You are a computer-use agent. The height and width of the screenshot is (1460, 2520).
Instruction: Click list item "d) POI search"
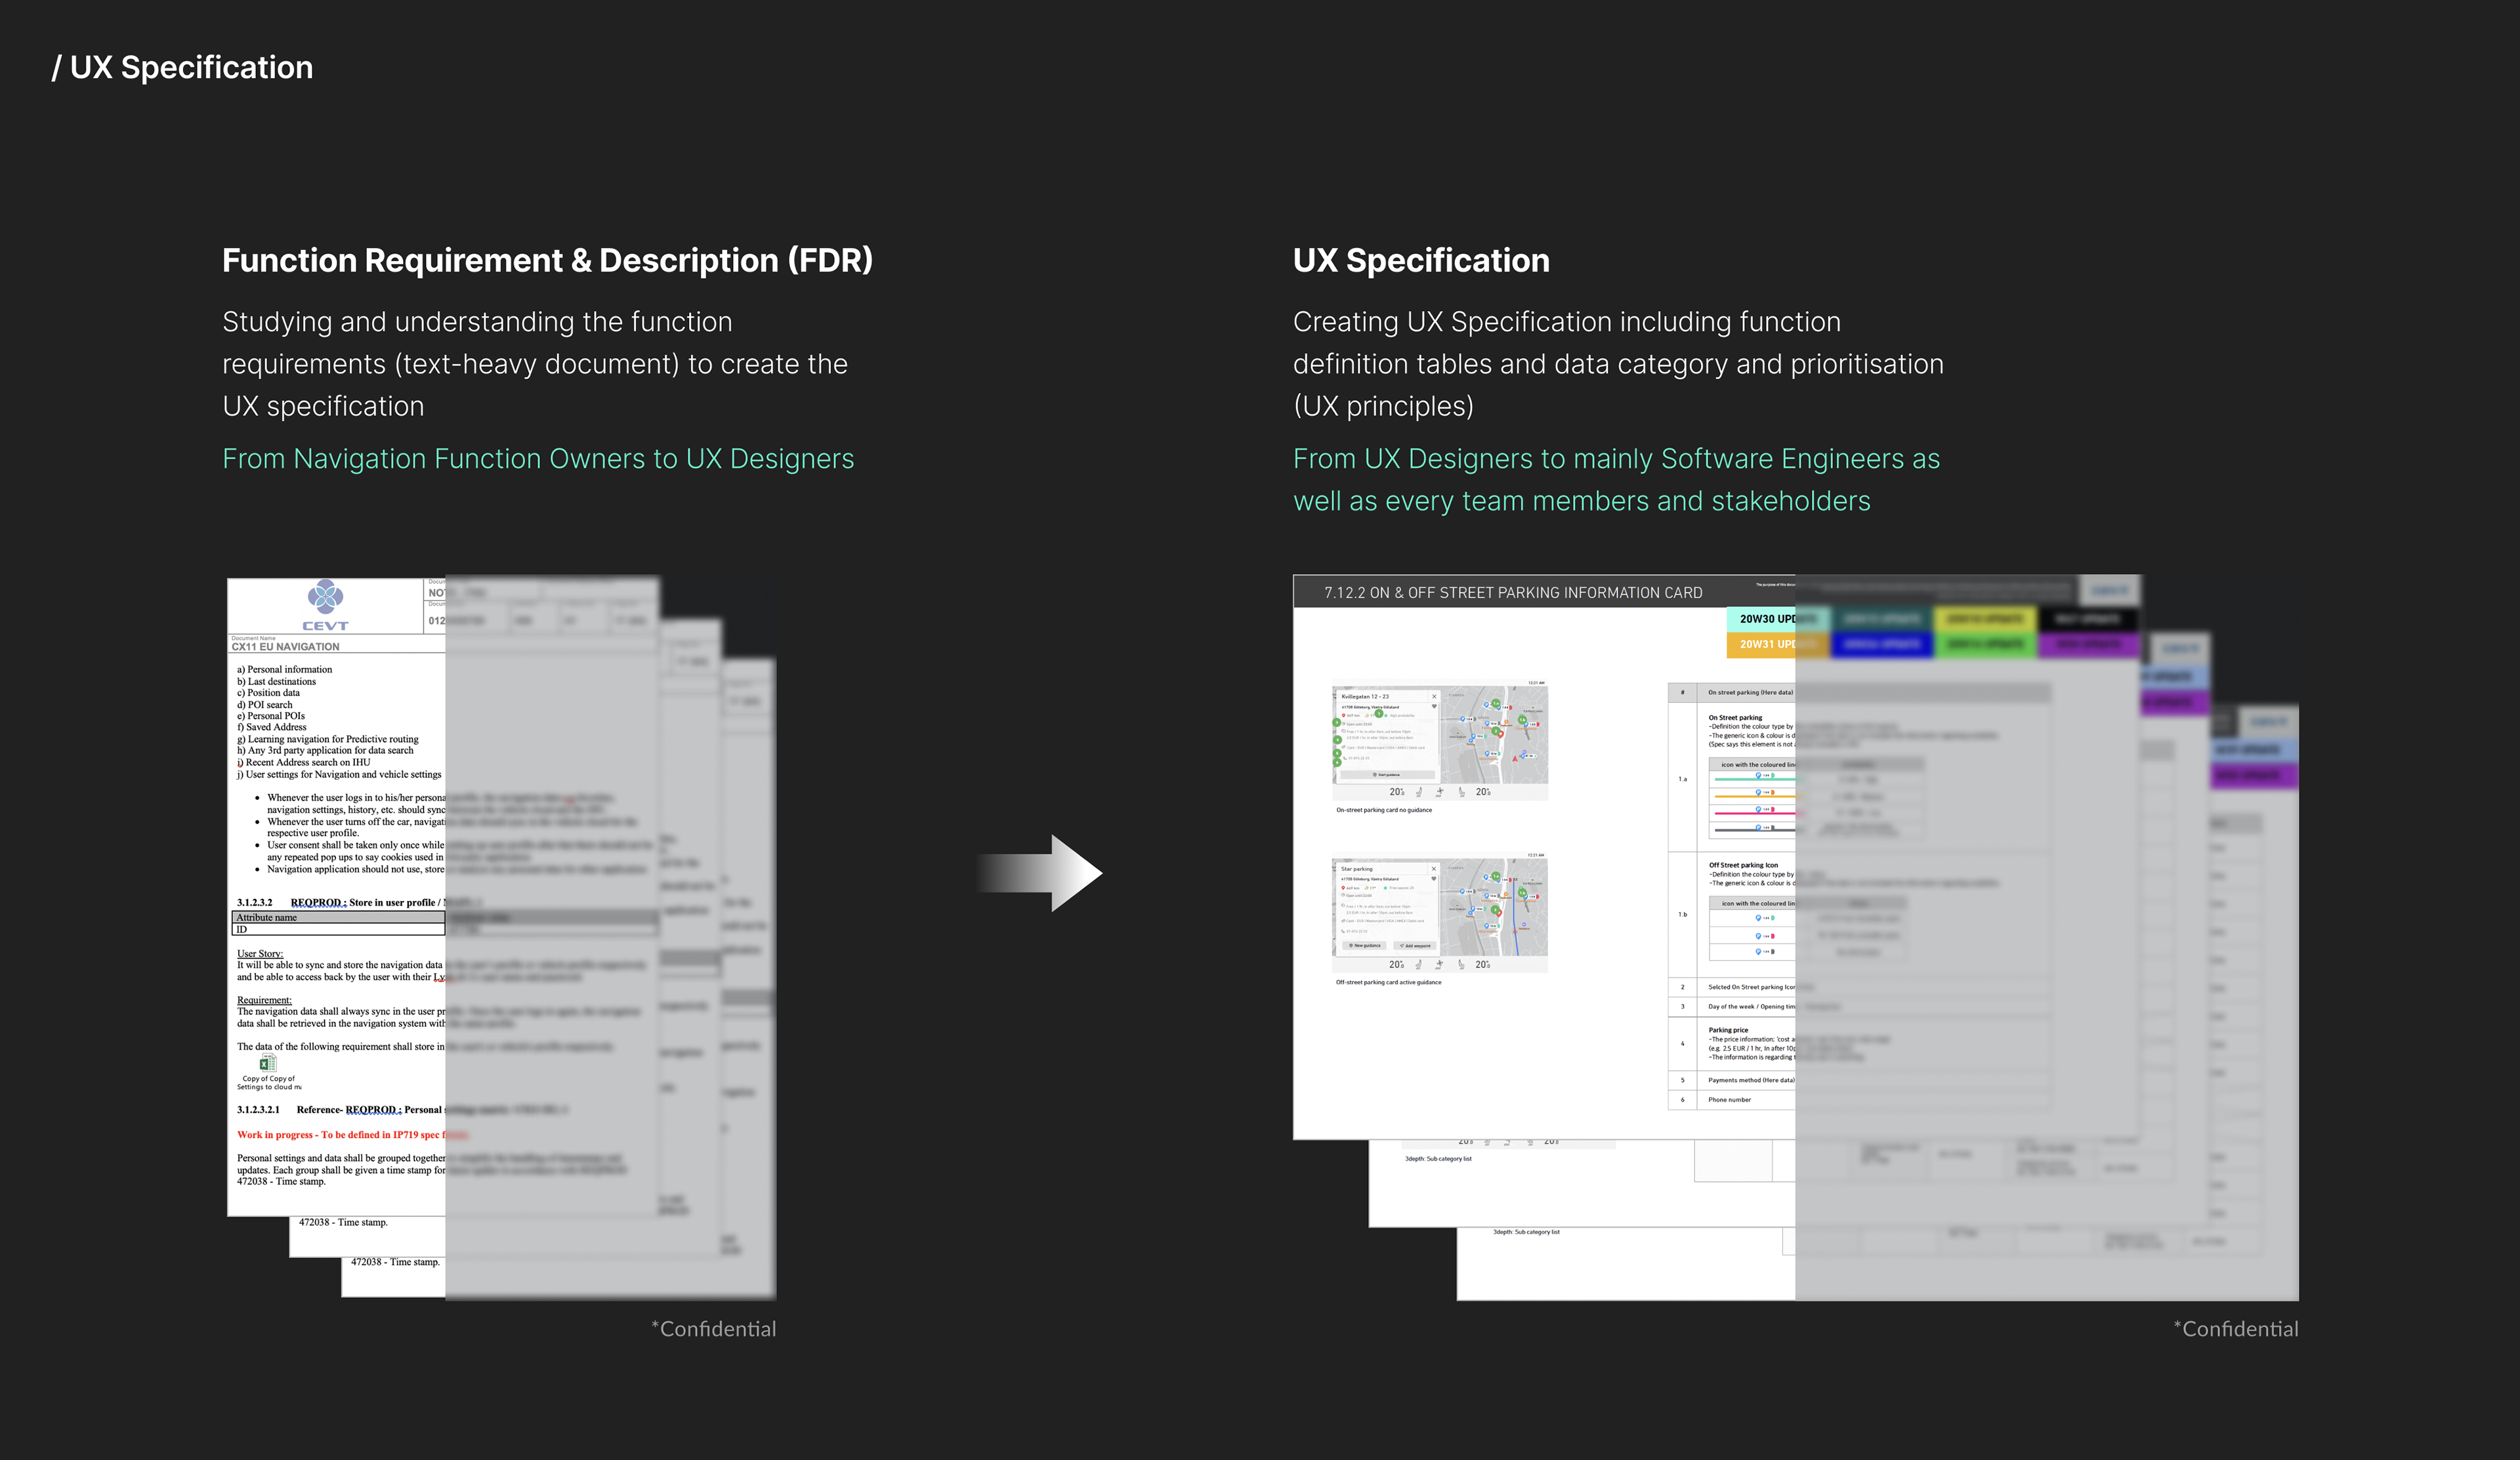(265, 705)
